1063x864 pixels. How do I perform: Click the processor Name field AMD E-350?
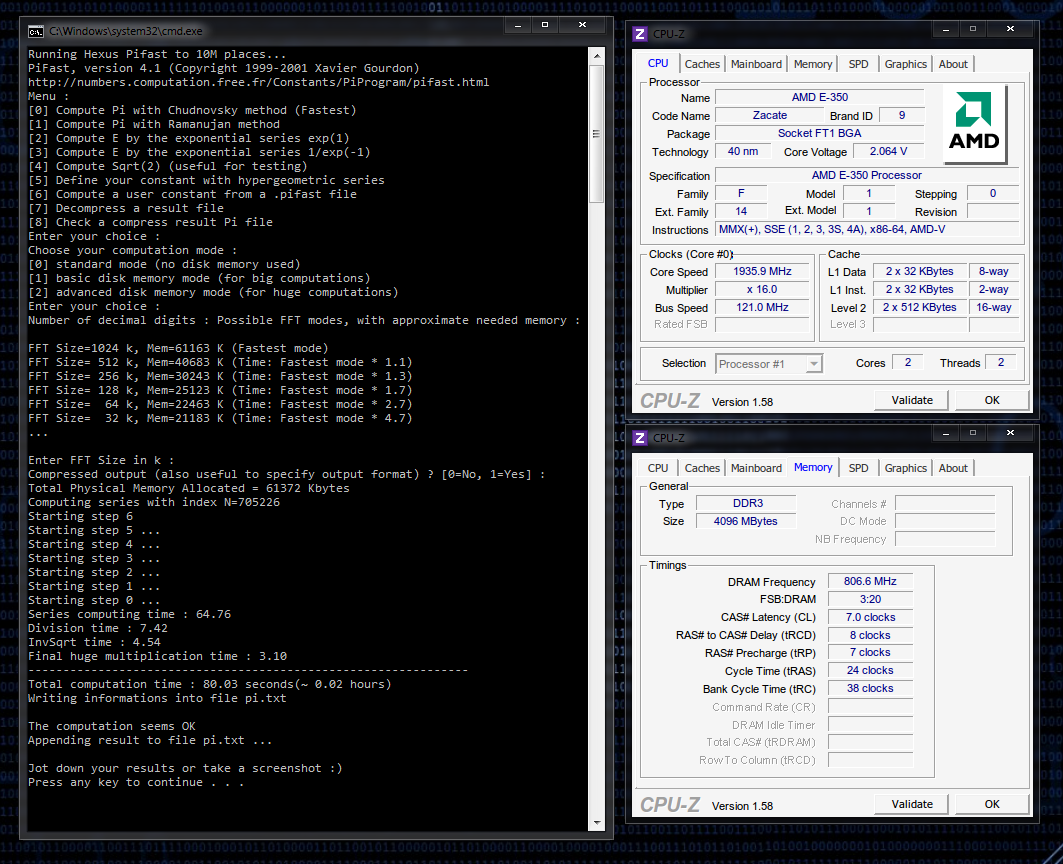820,98
